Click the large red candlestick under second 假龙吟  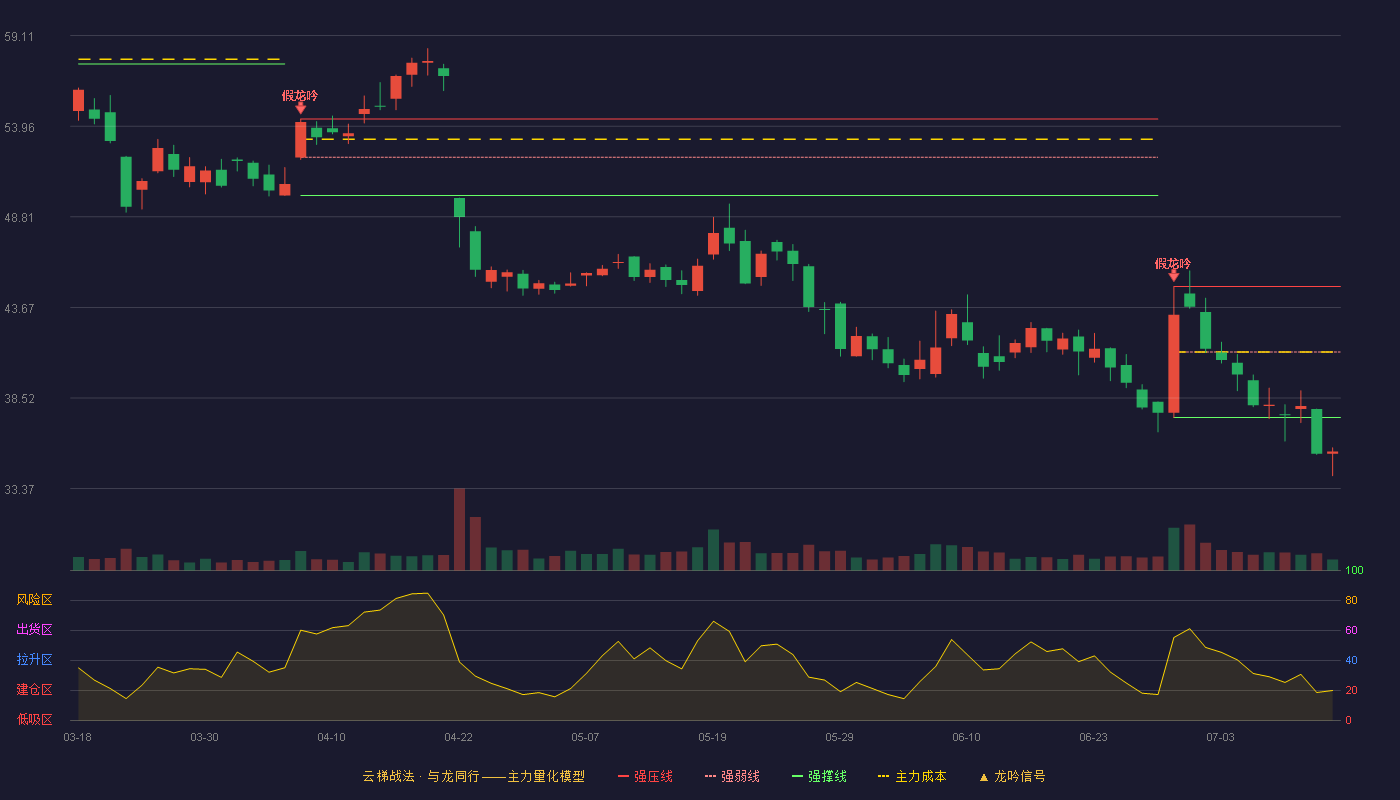click(x=1173, y=363)
